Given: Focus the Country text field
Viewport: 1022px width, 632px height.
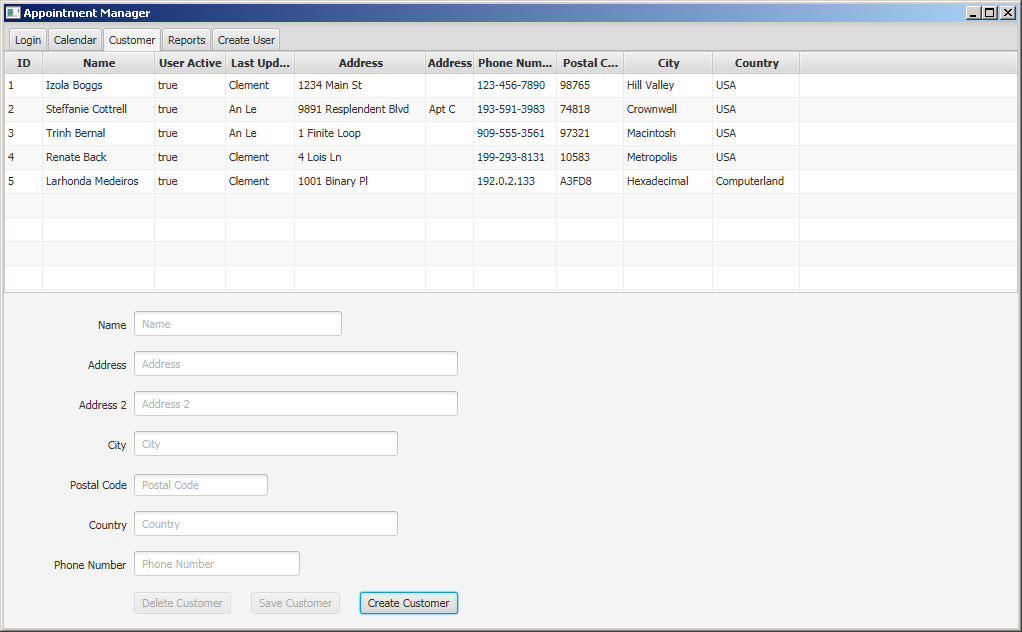Looking at the screenshot, I should pos(266,524).
